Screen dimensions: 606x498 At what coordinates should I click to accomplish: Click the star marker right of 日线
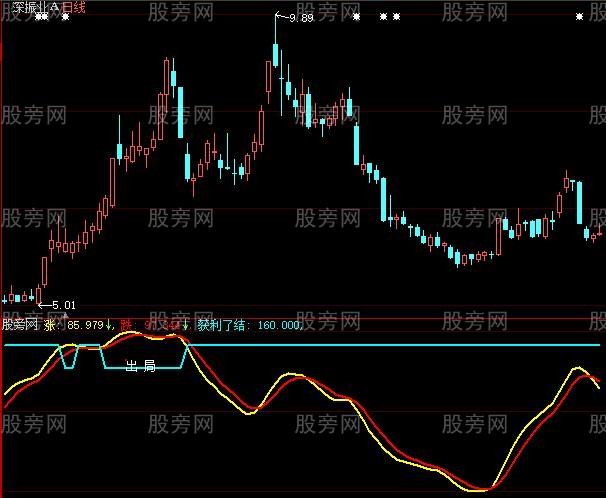pos(66,17)
